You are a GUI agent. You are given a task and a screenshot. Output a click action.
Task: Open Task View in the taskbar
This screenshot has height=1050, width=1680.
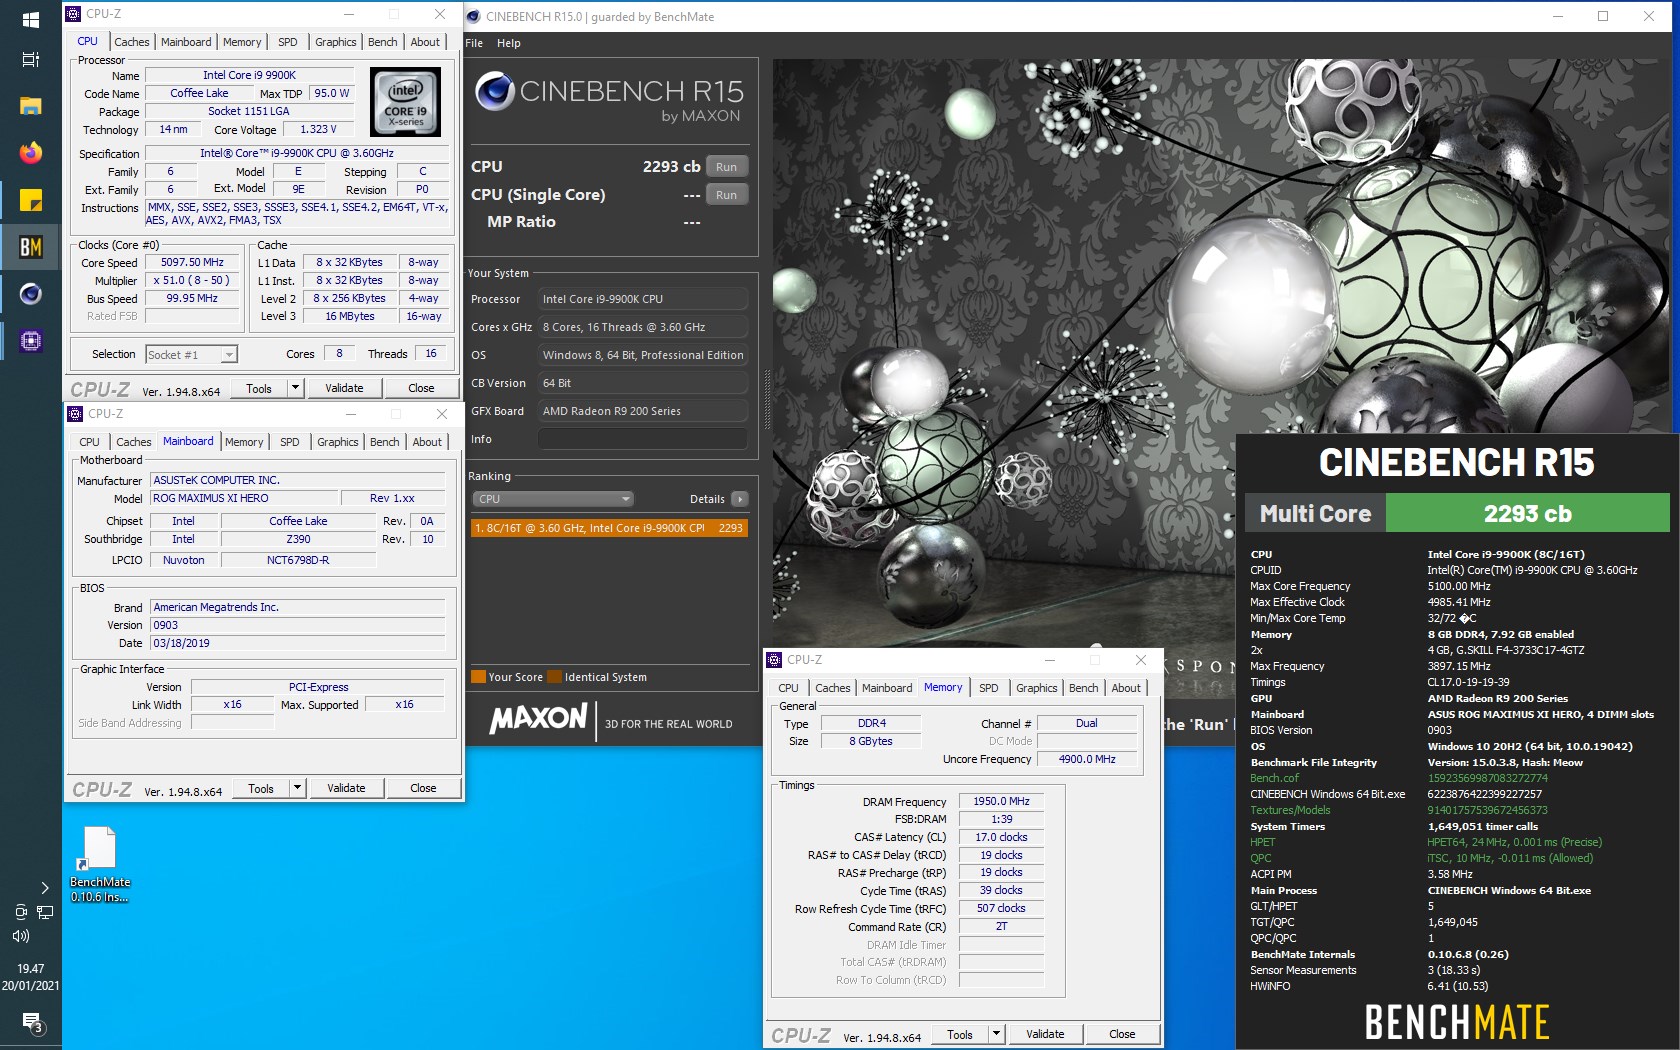tap(30, 60)
